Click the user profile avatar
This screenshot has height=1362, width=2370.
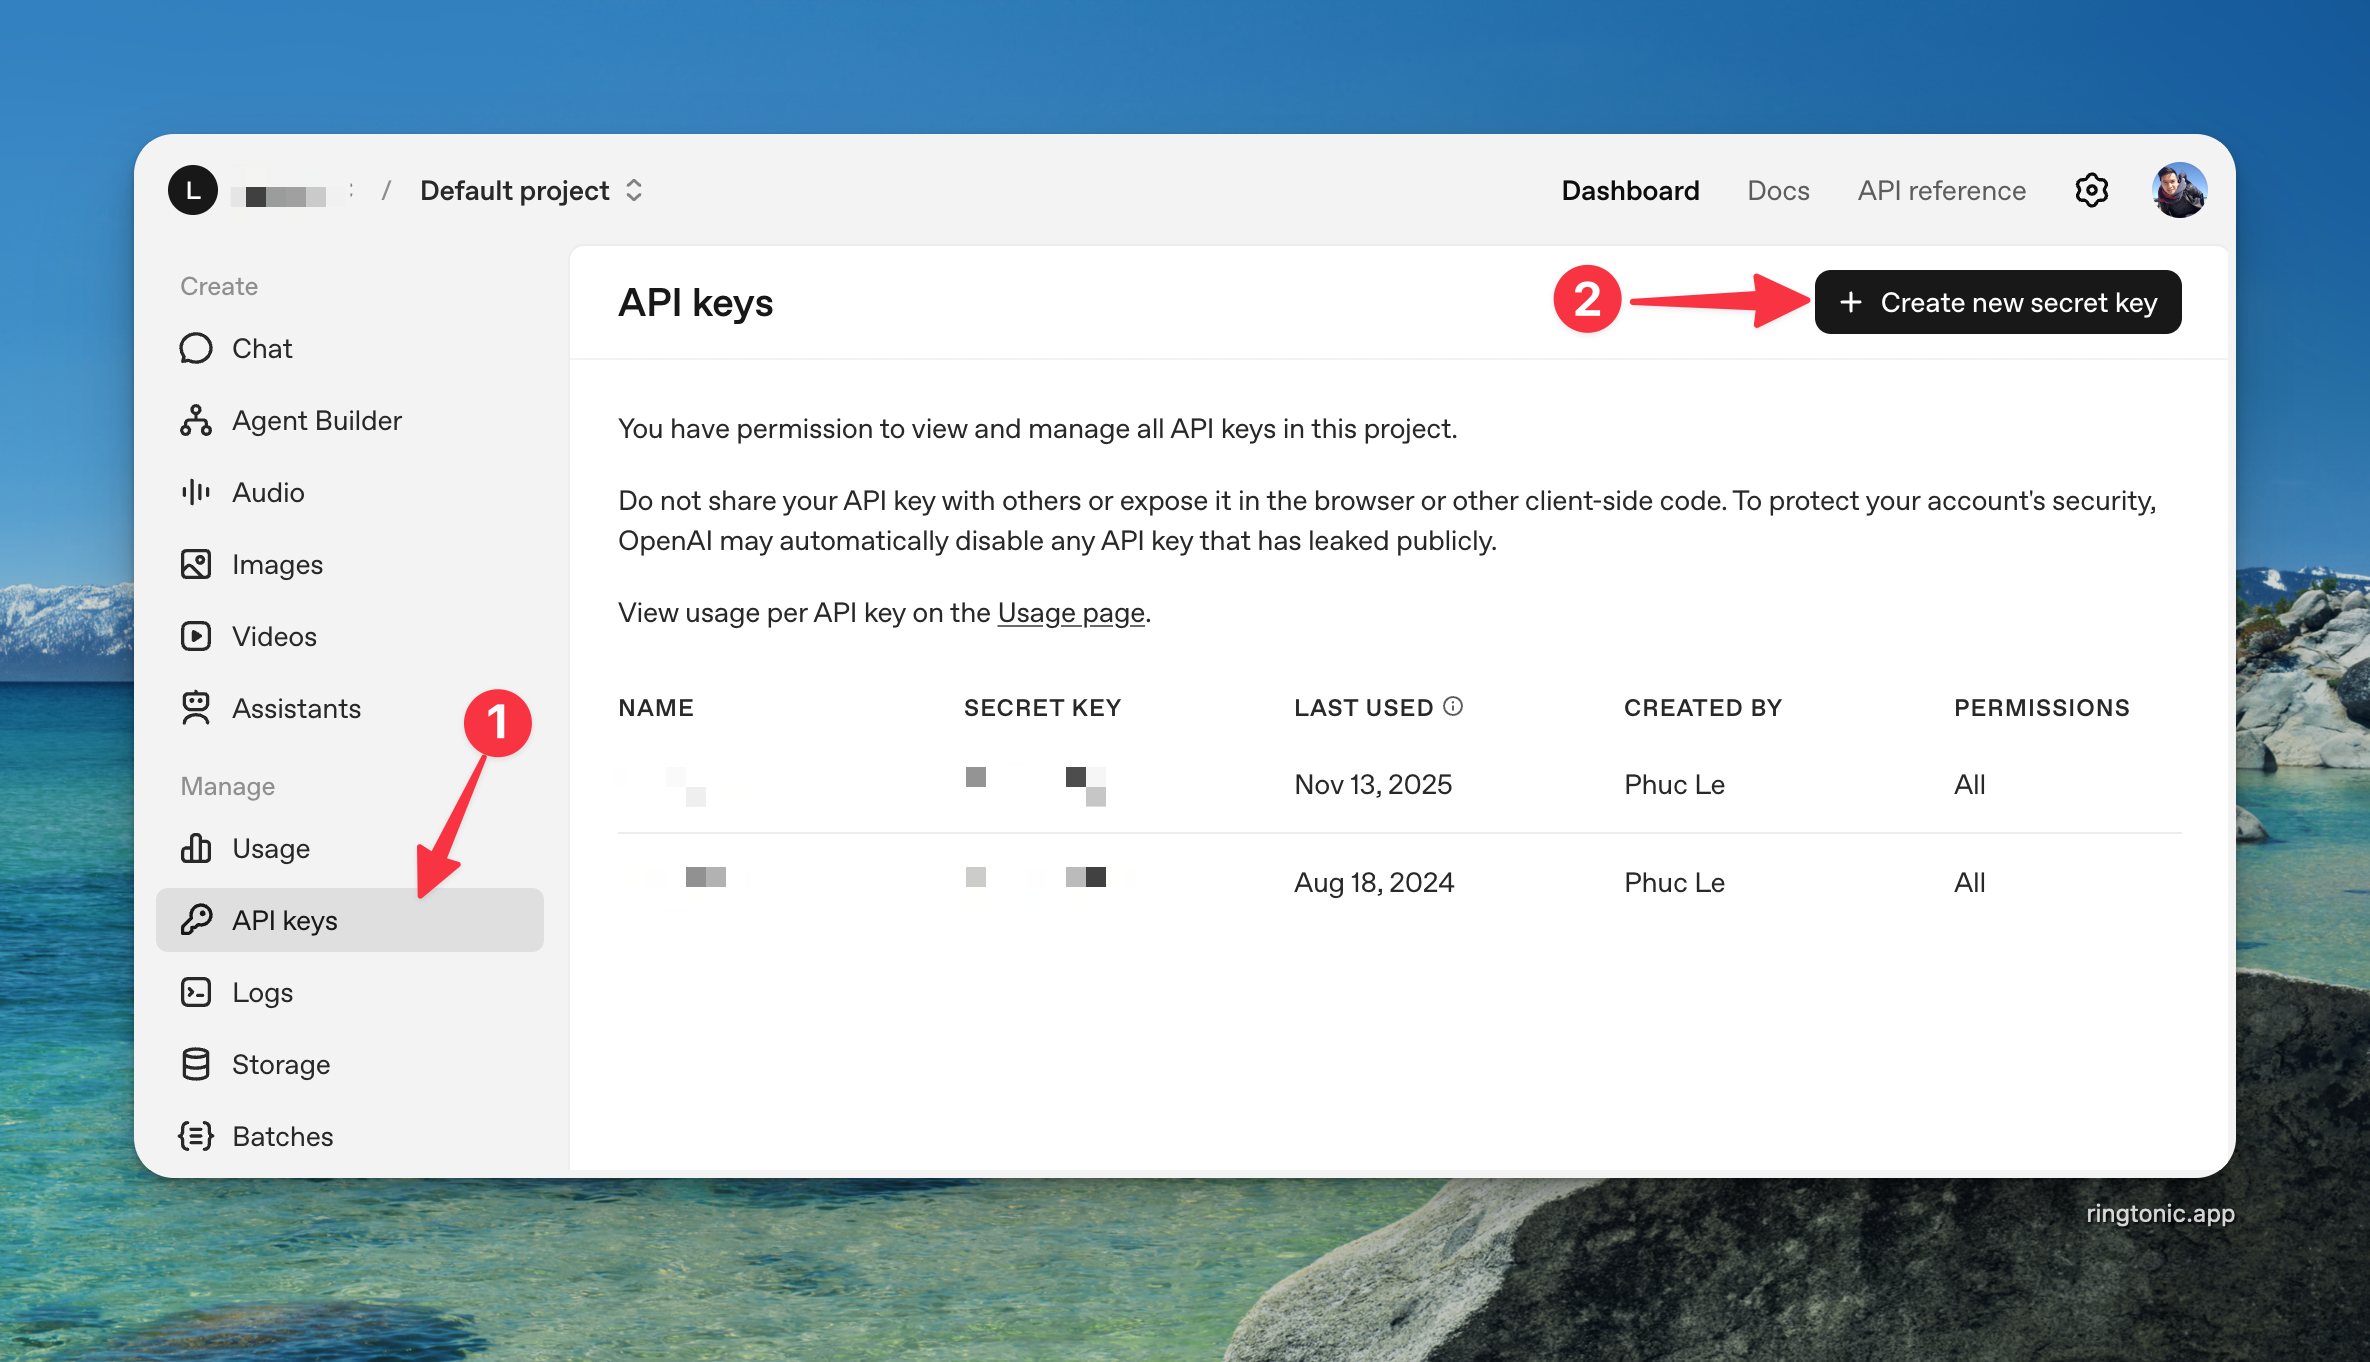[2179, 190]
